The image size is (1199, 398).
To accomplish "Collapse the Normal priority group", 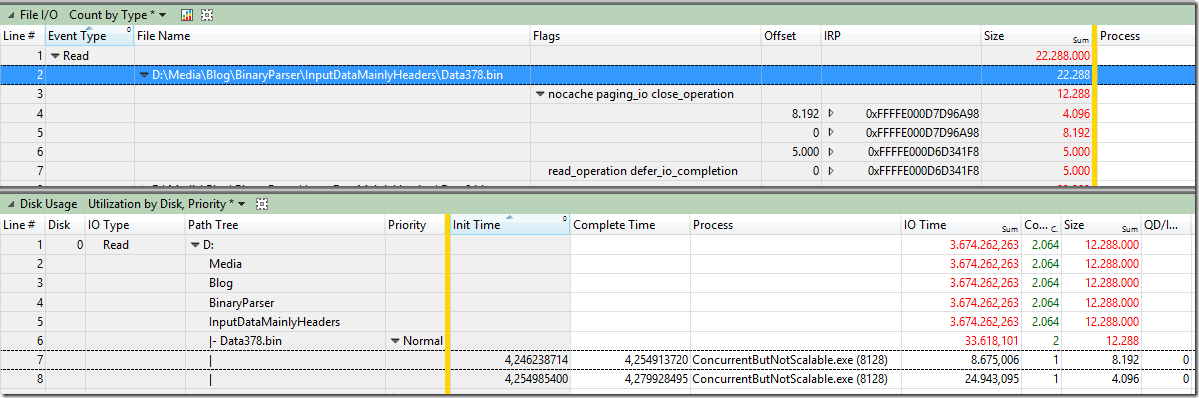I will click(x=395, y=341).
